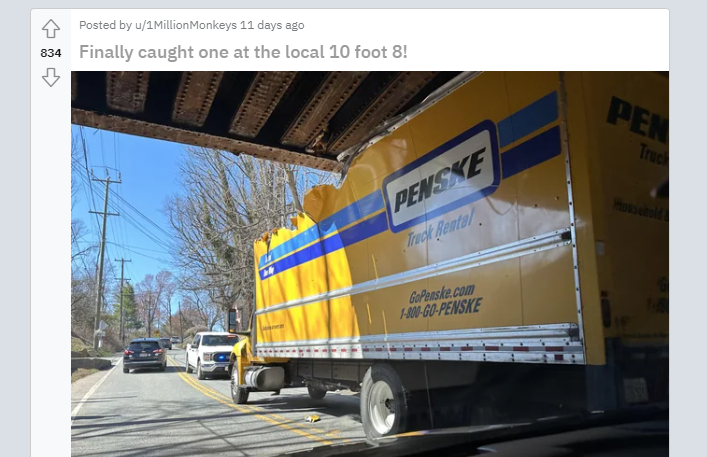The height and width of the screenshot is (457, 707).
Task: Downvote the post with the arrow
Action: (51, 77)
